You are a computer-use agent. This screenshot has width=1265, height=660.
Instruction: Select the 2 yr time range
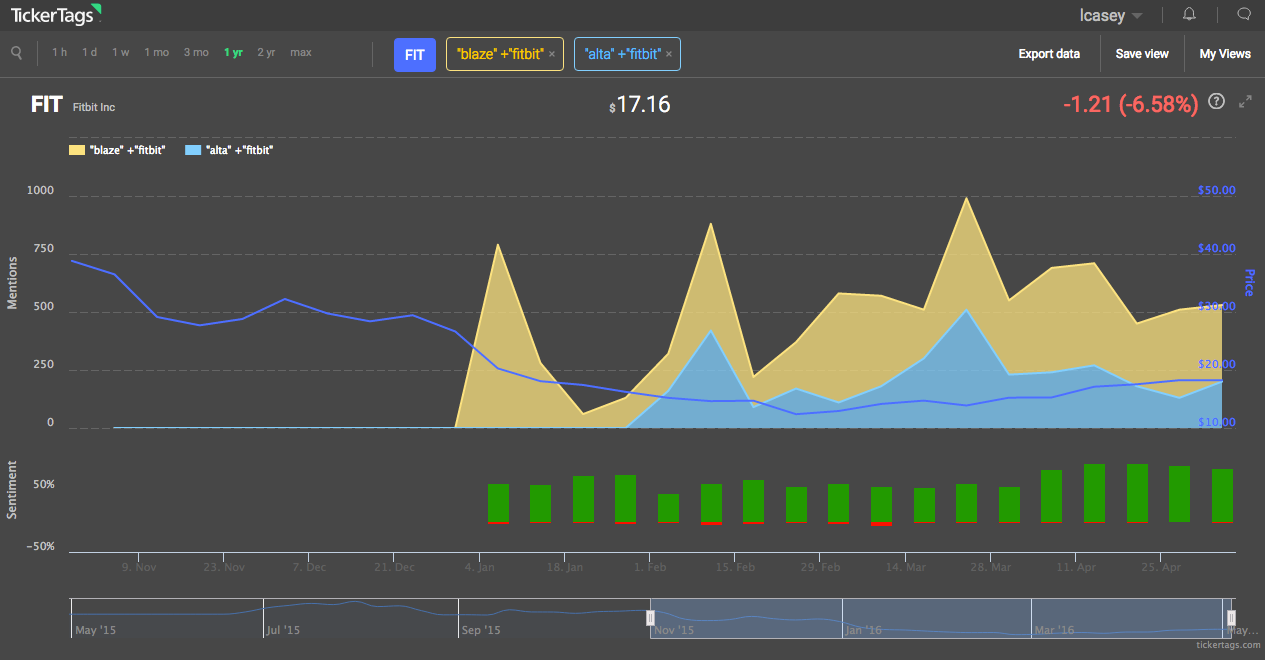coord(266,53)
